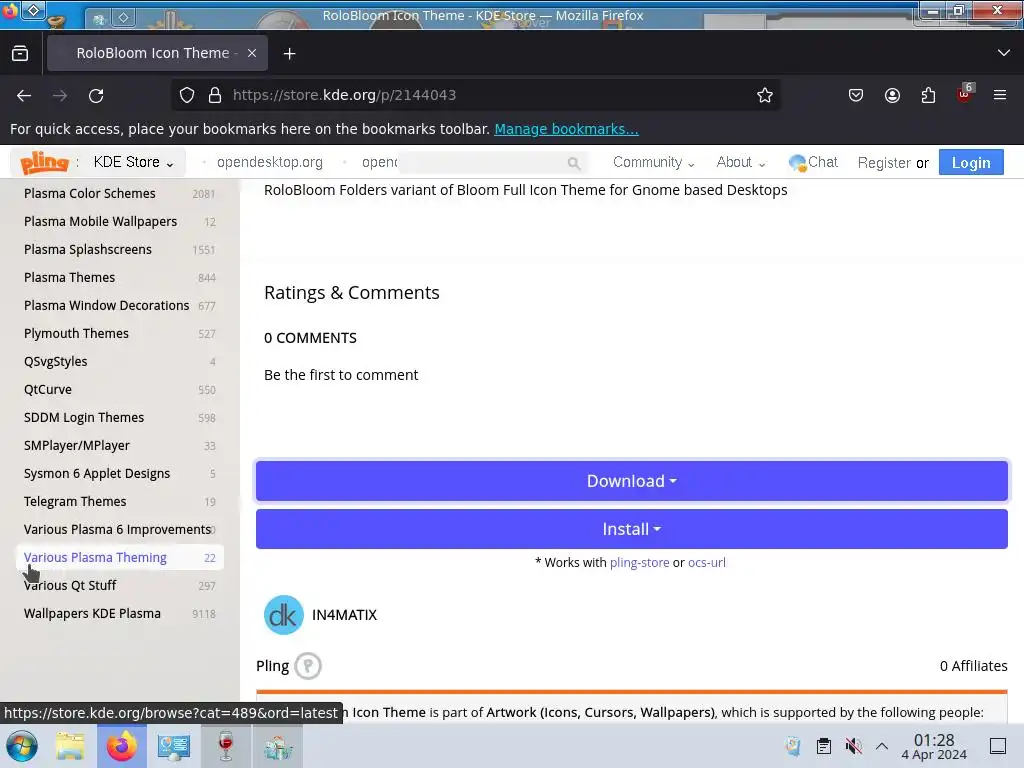Viewport: 1024px width, 768px height.
Task: Expand hidden system tray icons
Action: (882, 746)
